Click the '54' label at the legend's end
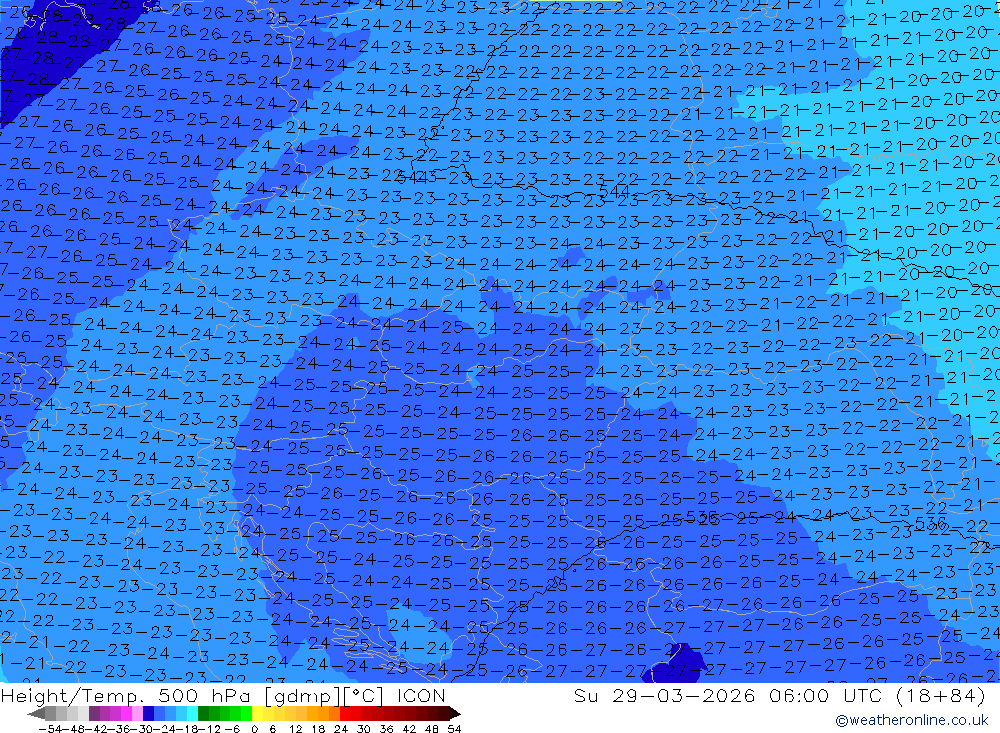 (454, 729)
